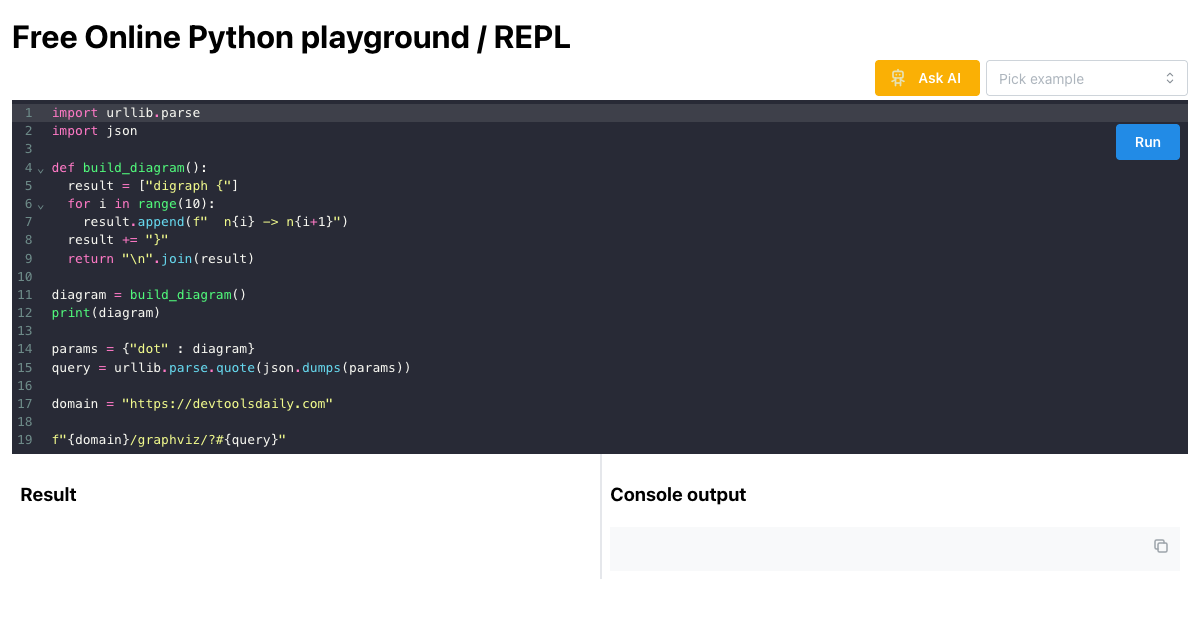This screenshot has width=1200, height=630.
Task: Click line number 7 inside the for loop
Action: pyautogui.click(x=28, y=221)
